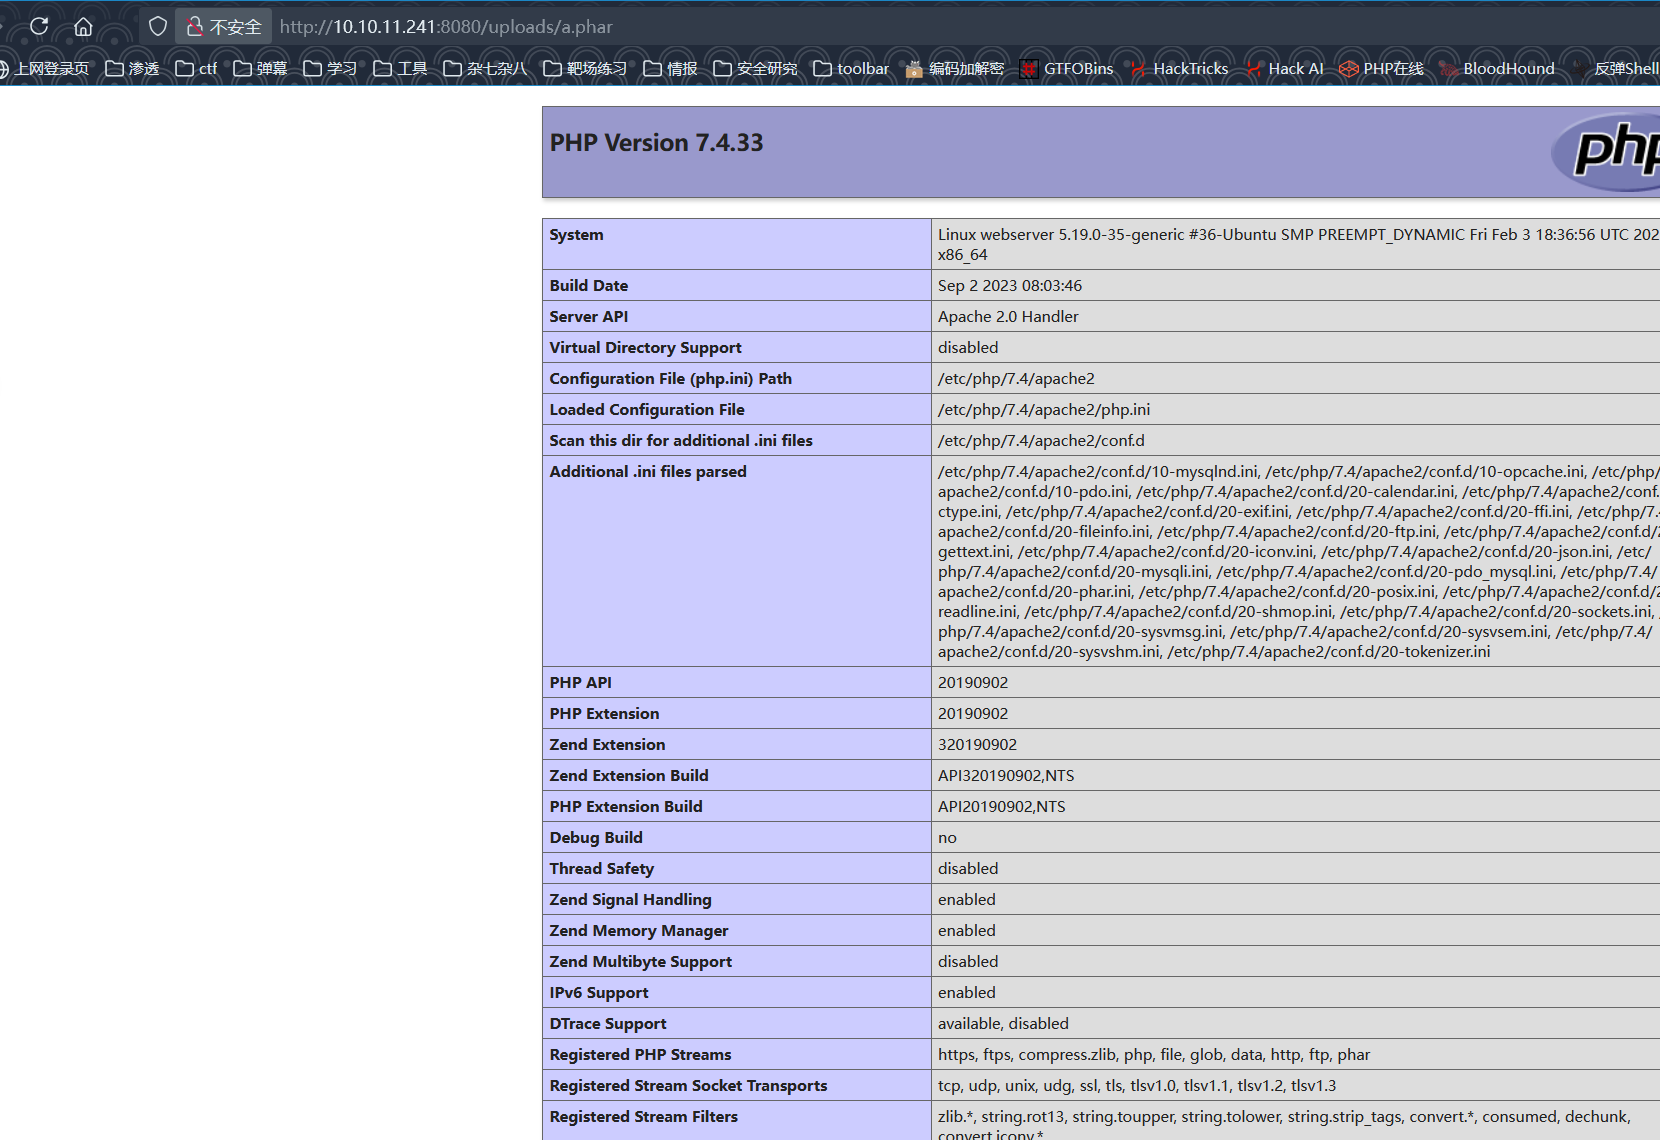The height and width of the screenshot is (1140, 1660).
Task: Open the GTFOBins bookmark
Action: pyautogui.click(x=1066, y=68)
